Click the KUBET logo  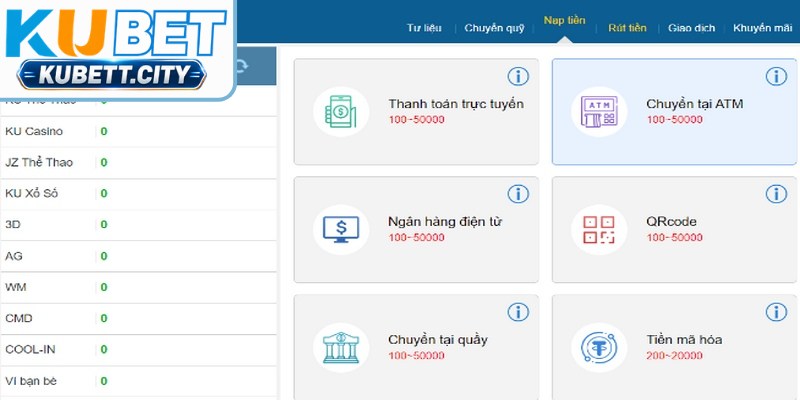click(x=116, y=33)
